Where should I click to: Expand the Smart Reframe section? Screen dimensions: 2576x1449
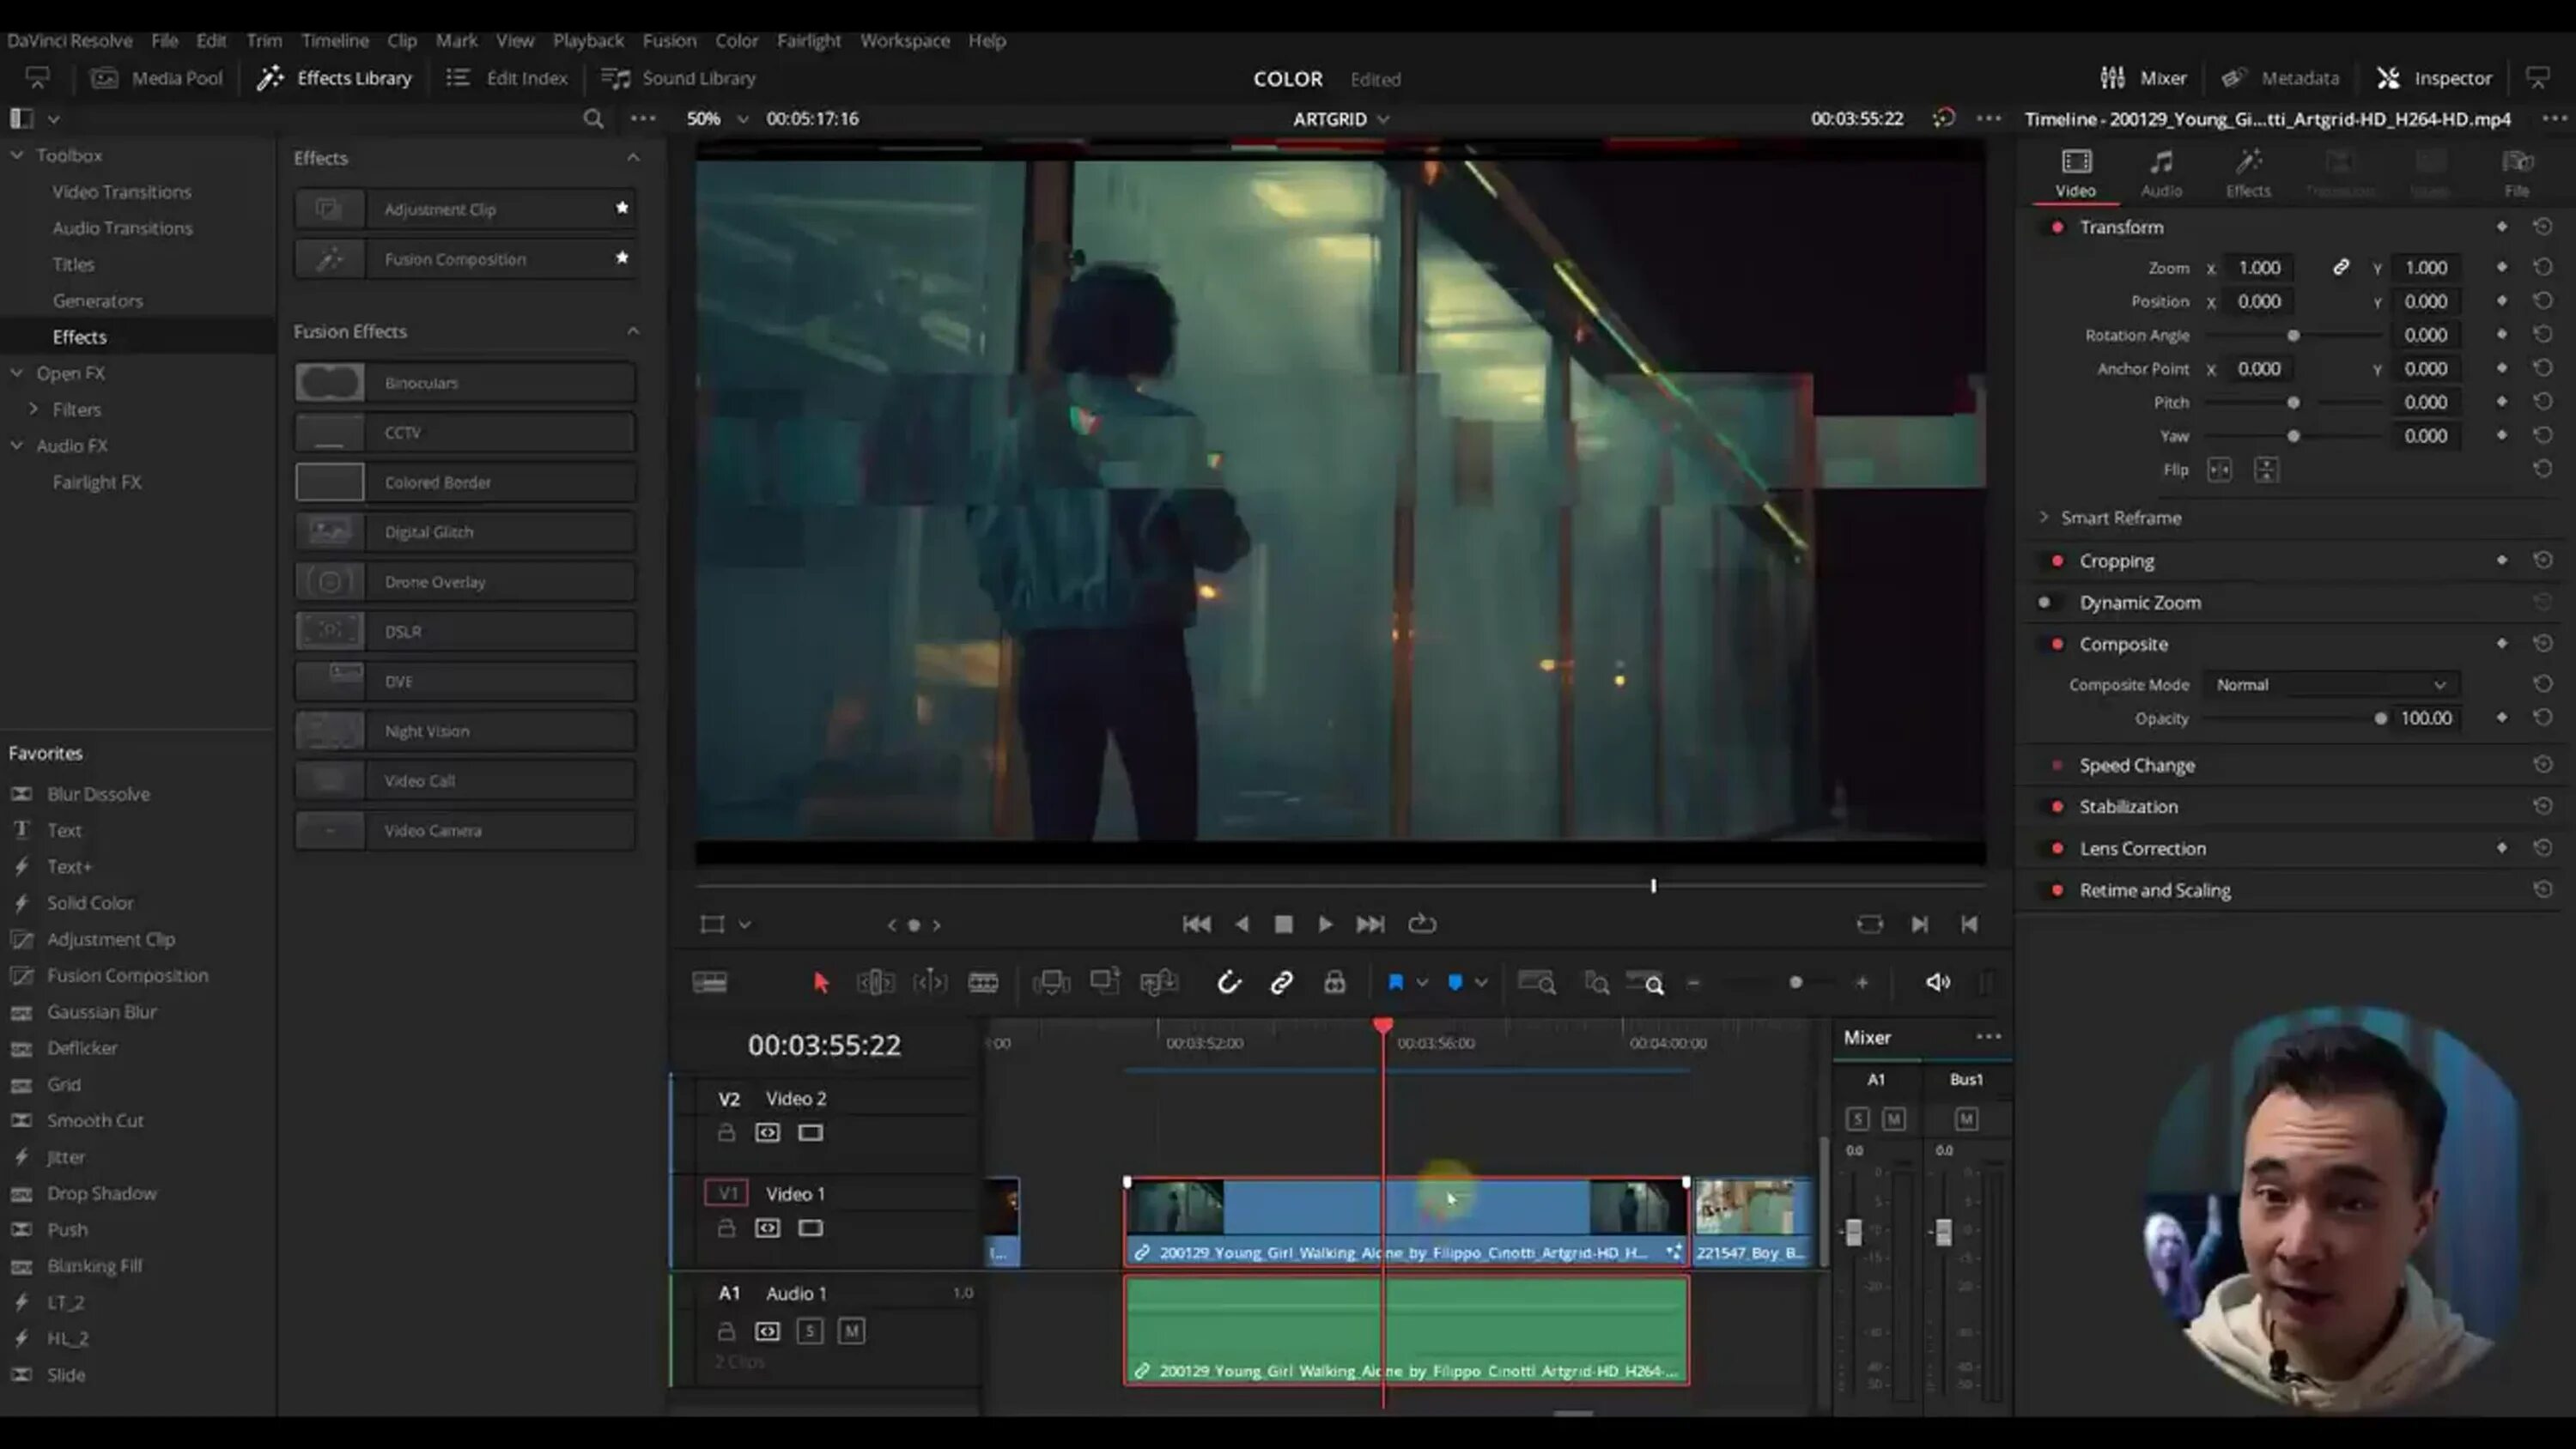2044,517
